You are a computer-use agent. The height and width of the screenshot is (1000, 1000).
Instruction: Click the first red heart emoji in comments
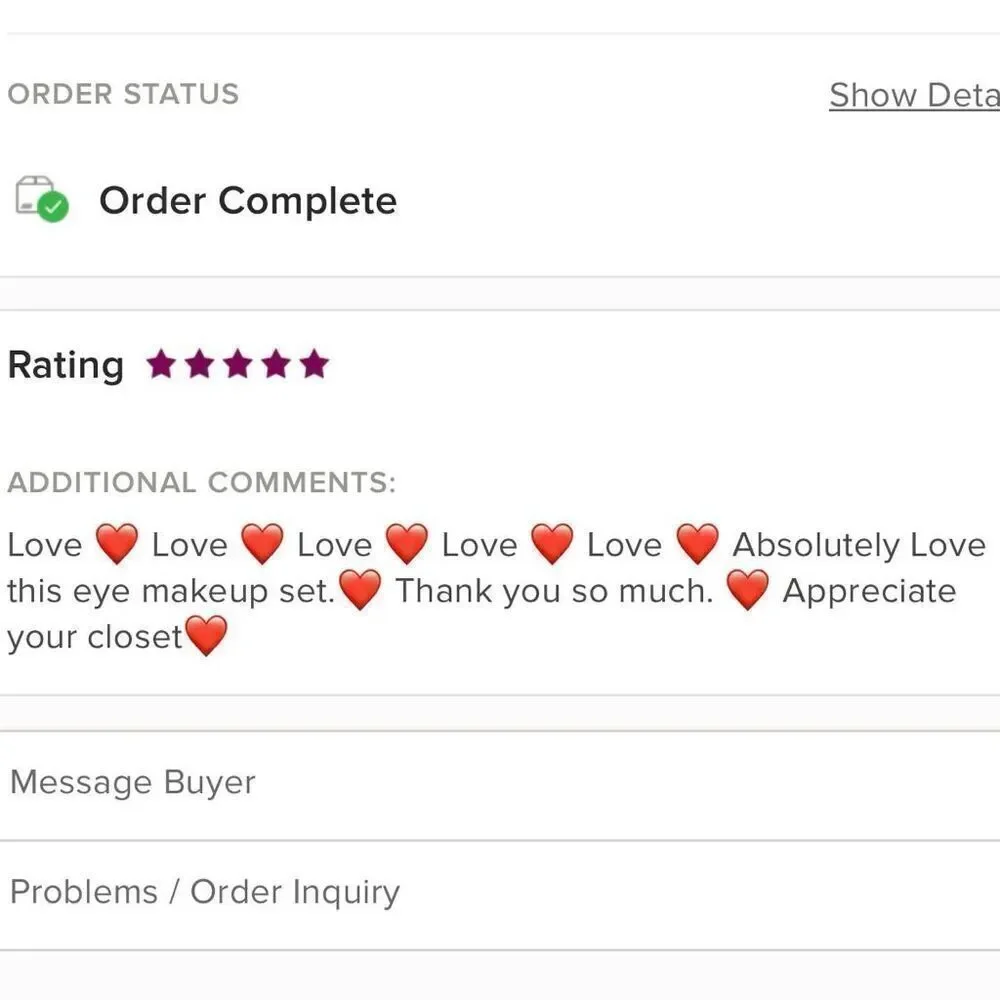tap(117, 544)
